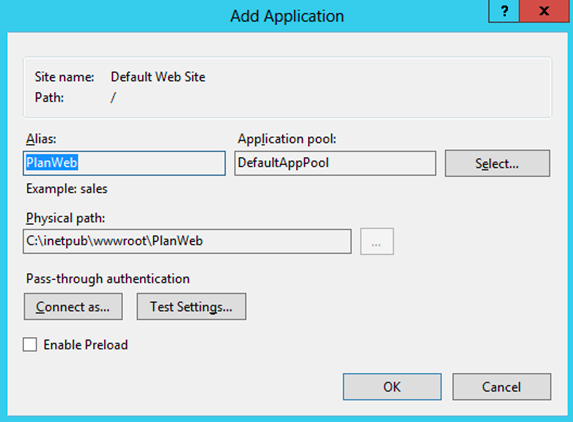Click the Physical path text box
The height and width of the screenshot is (422, 573).
tap(187, 241)
